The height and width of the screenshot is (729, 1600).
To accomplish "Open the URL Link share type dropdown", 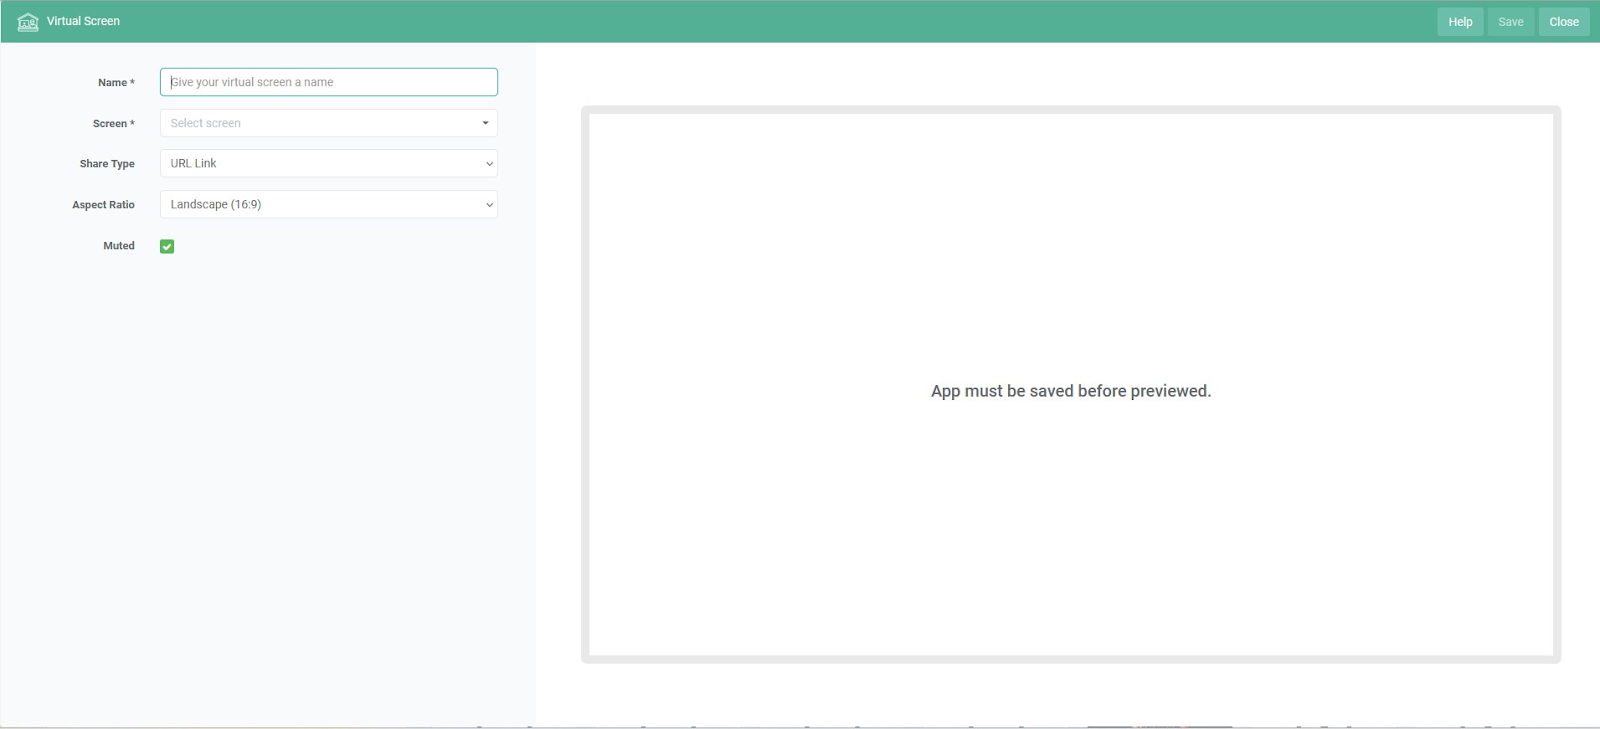I will 320,164.
